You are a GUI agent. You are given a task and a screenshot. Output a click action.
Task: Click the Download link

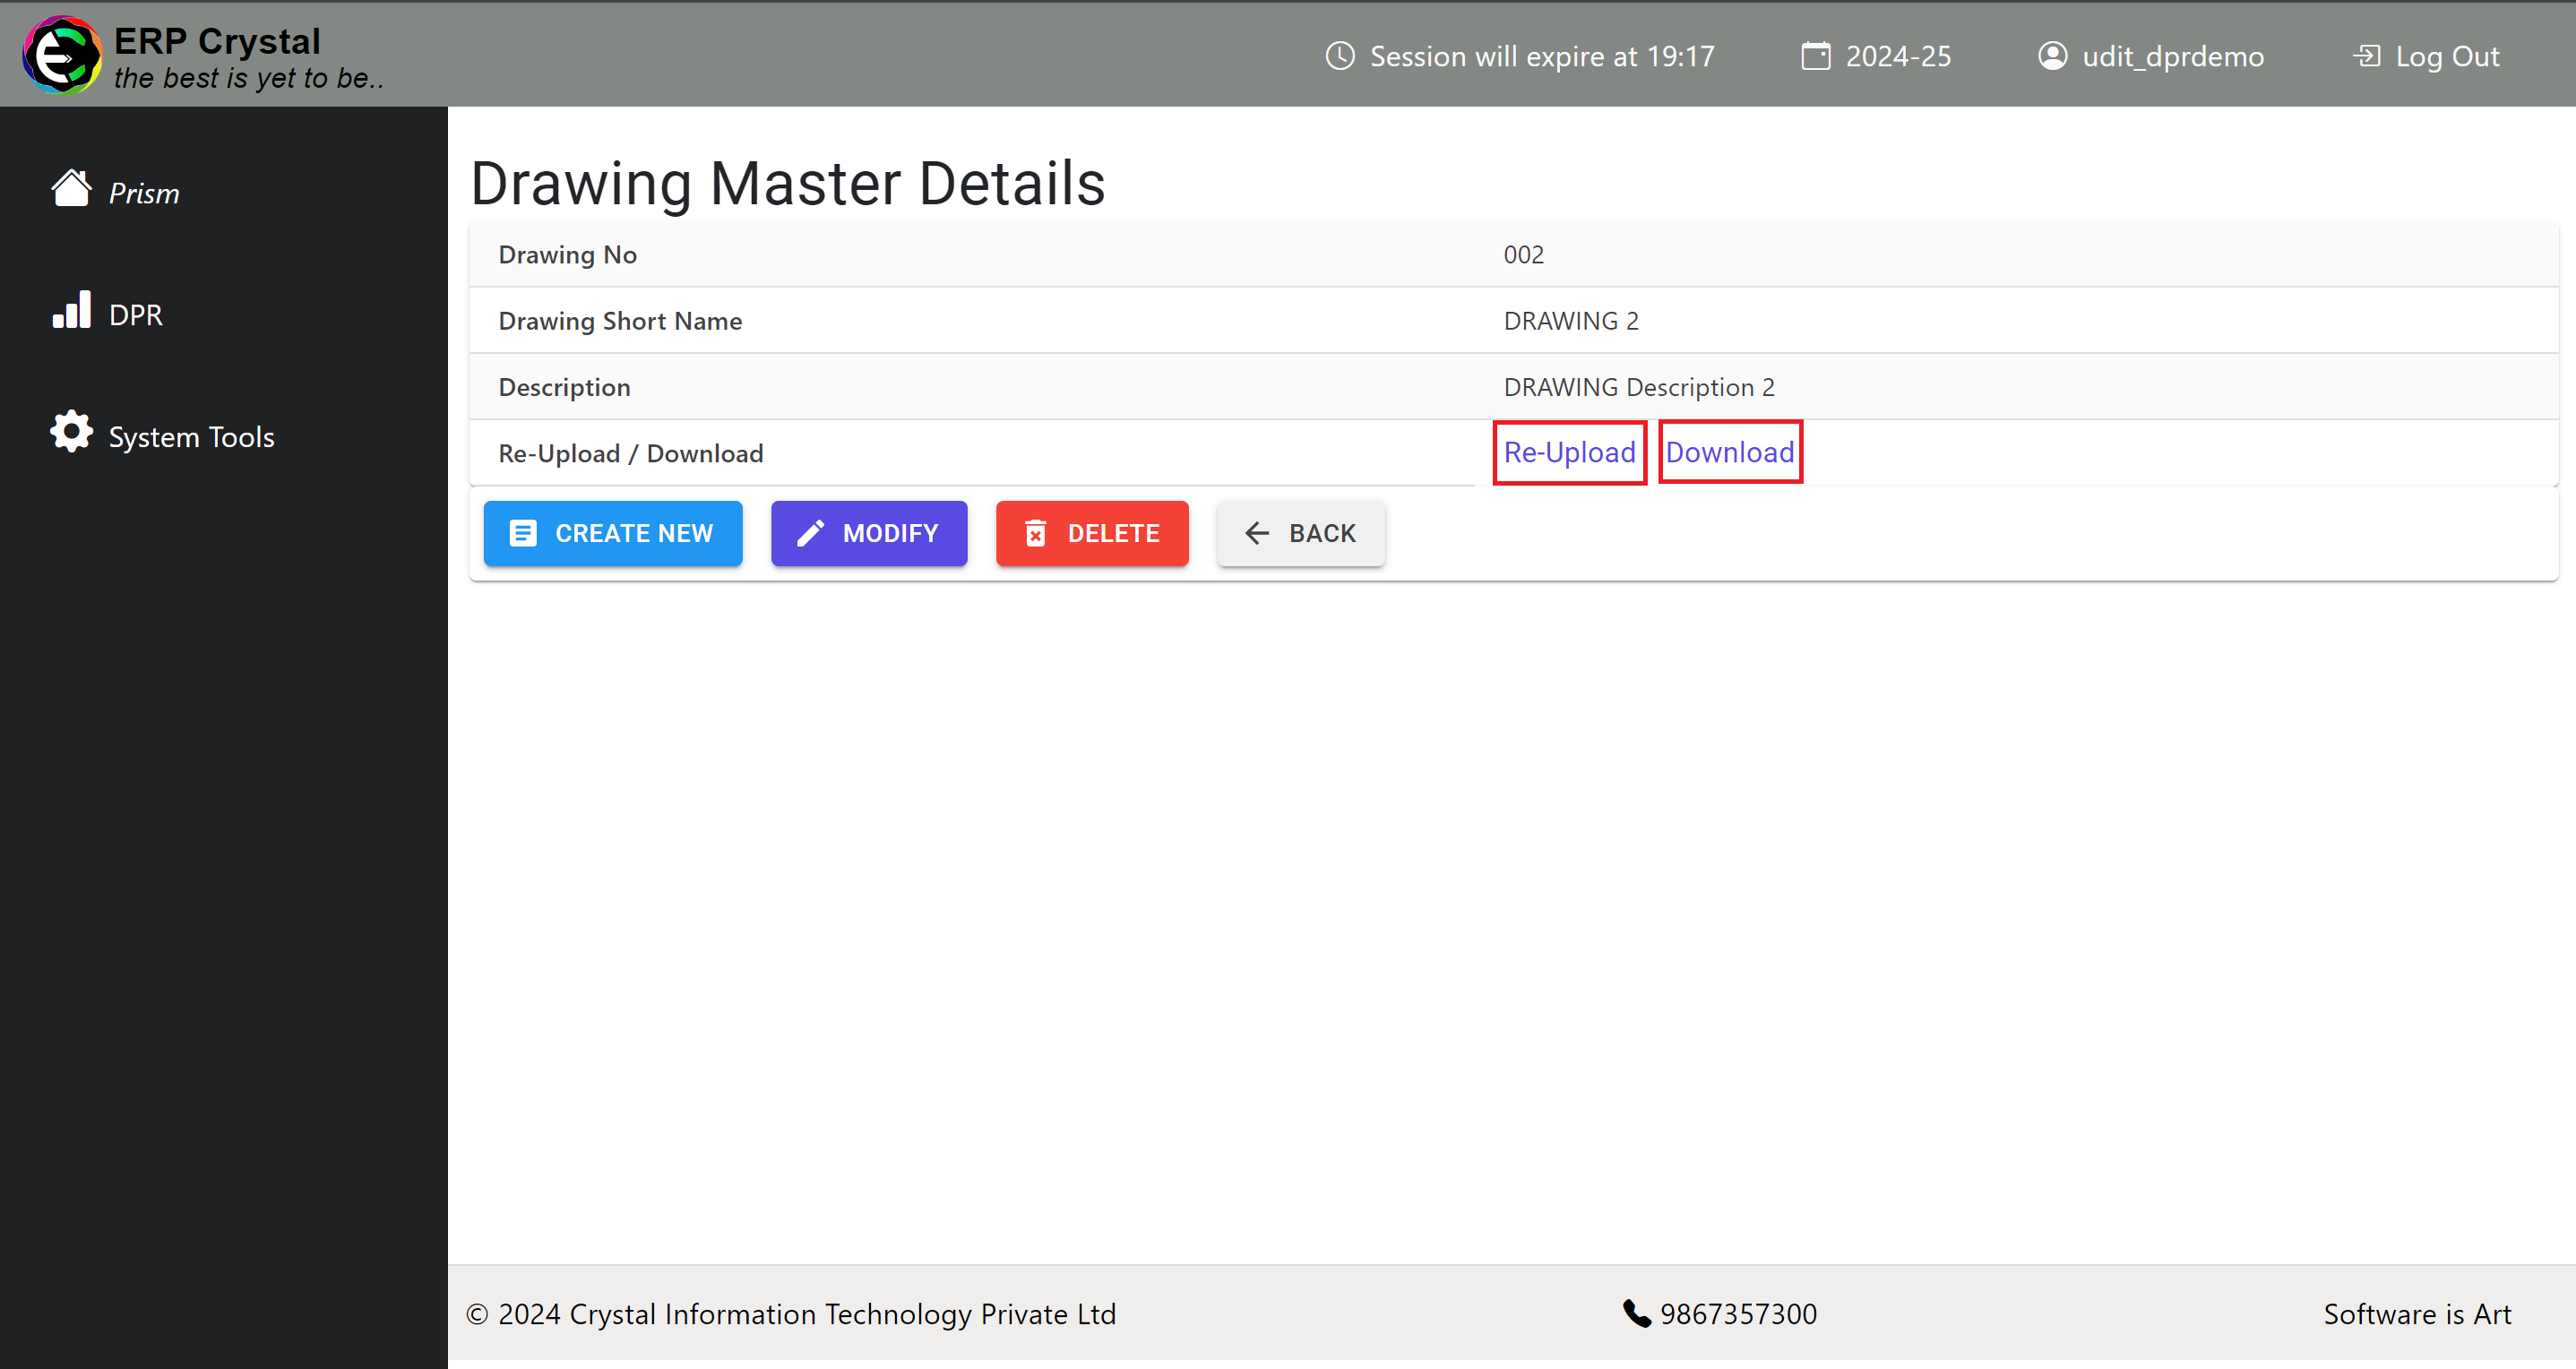point(1727,452)
